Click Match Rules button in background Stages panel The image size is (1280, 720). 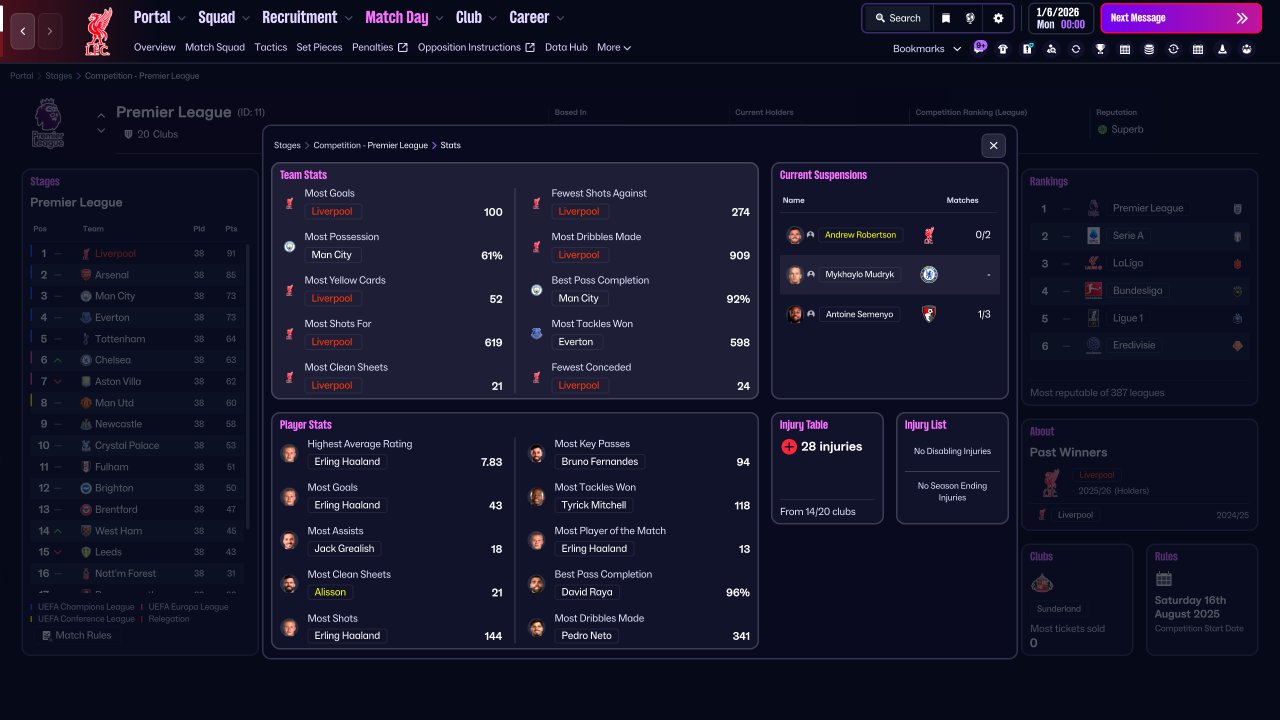pyautogui.click(x=76, y=635)
